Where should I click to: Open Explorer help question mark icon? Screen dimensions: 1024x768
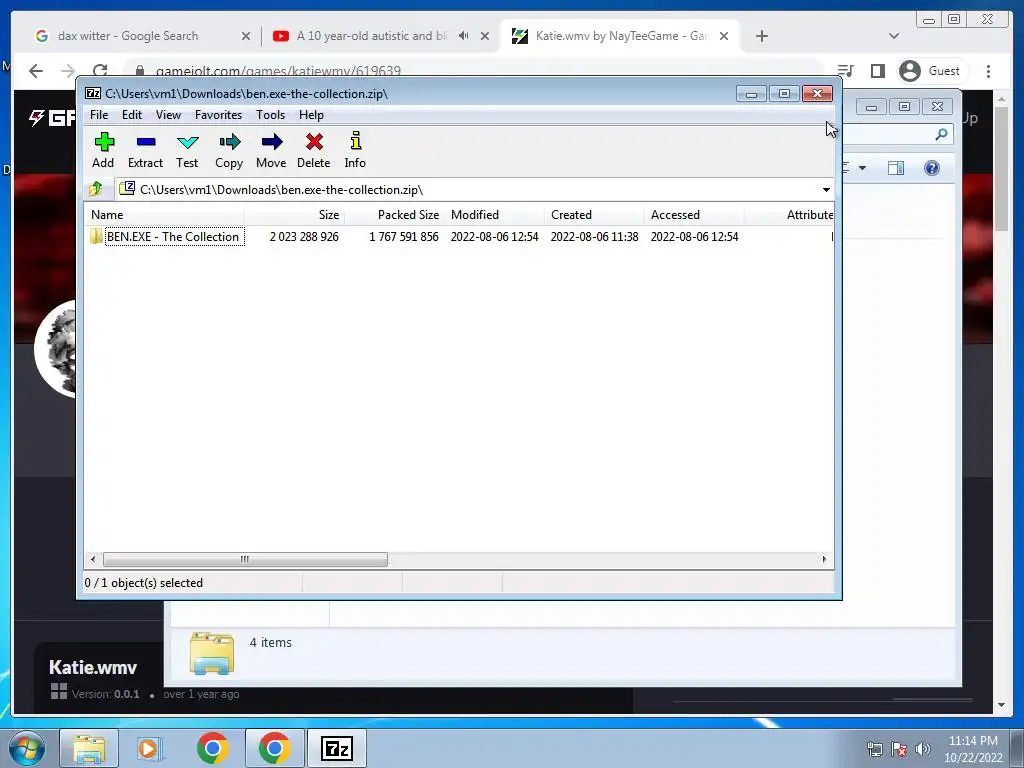tap(932, 168)
